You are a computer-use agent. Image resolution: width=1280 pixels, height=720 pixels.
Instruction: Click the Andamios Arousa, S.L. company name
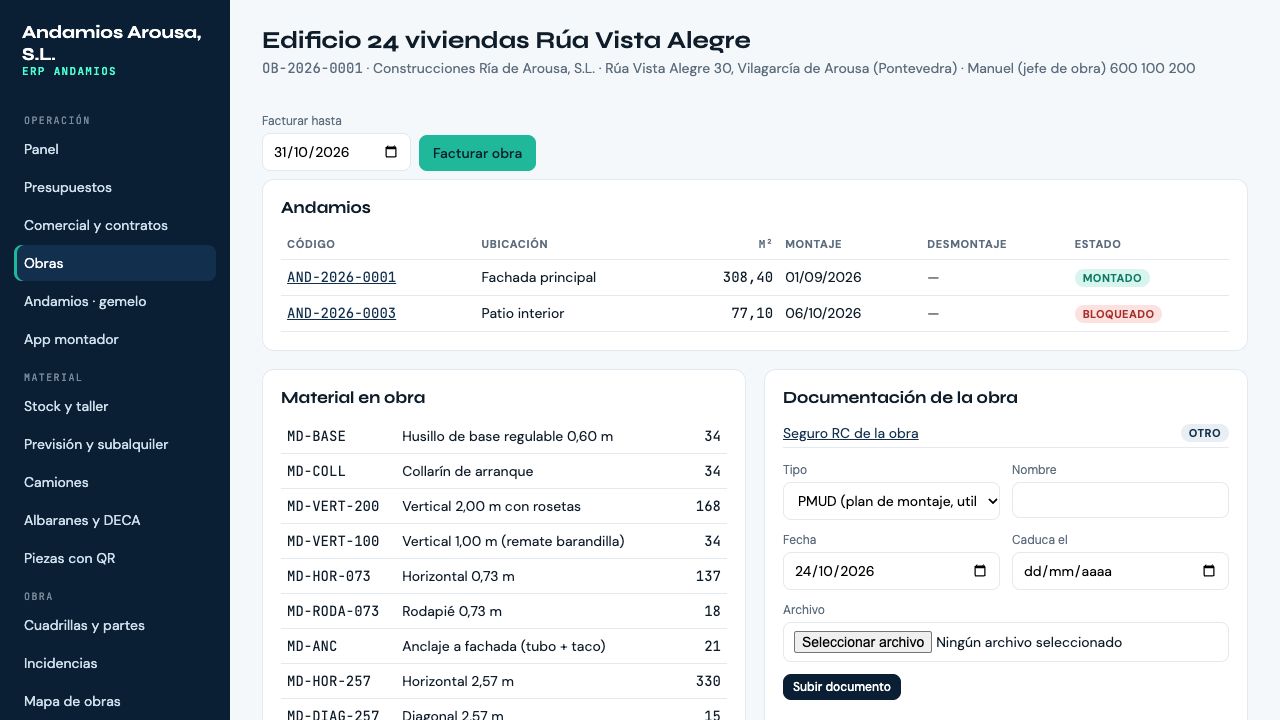click(x=112, y=43)
